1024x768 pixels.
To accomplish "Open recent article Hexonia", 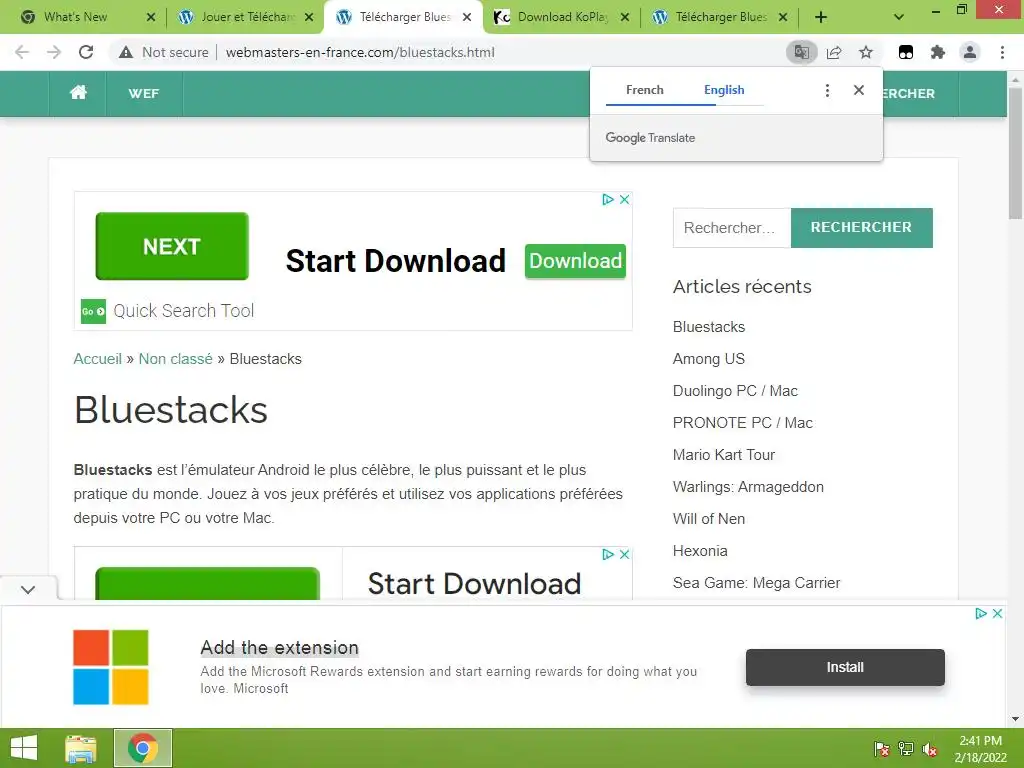I will coord(700,551).
